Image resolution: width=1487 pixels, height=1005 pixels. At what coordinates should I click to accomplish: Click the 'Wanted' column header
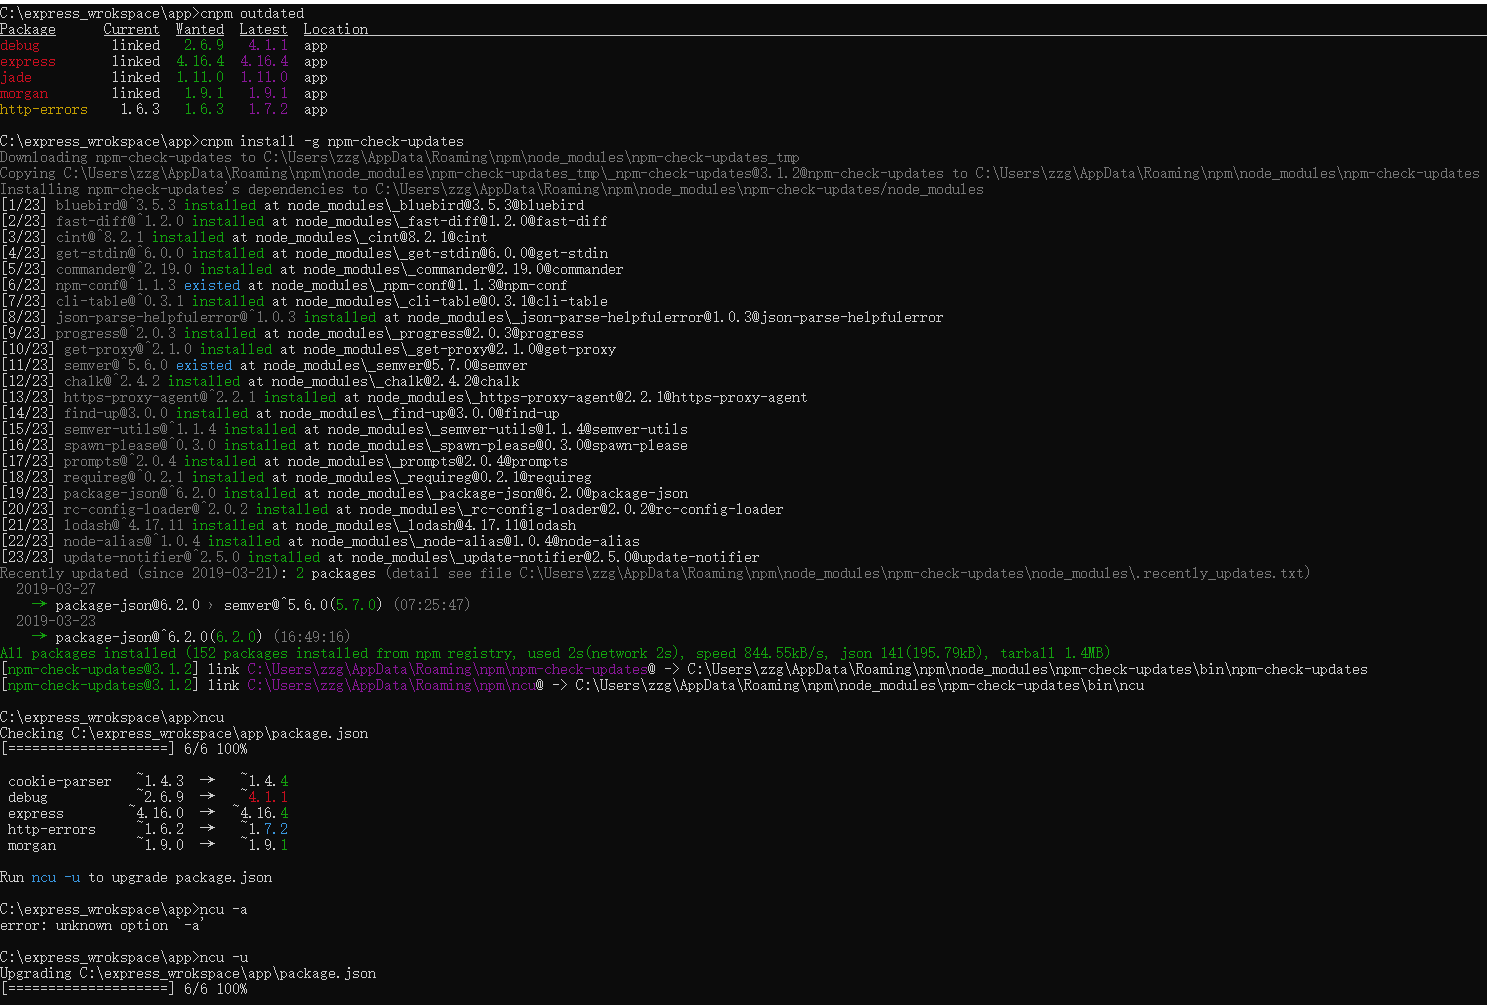point(200,29)
